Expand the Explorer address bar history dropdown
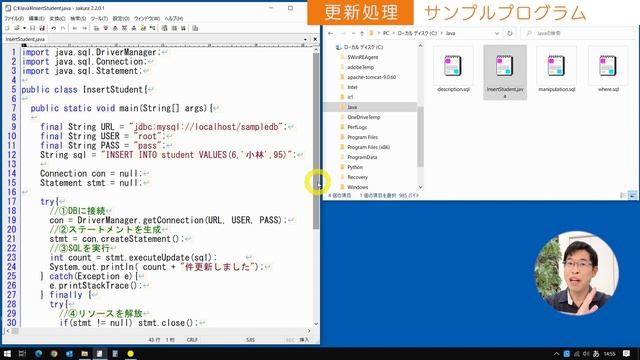The image size is (640, 360). (497, 33)
